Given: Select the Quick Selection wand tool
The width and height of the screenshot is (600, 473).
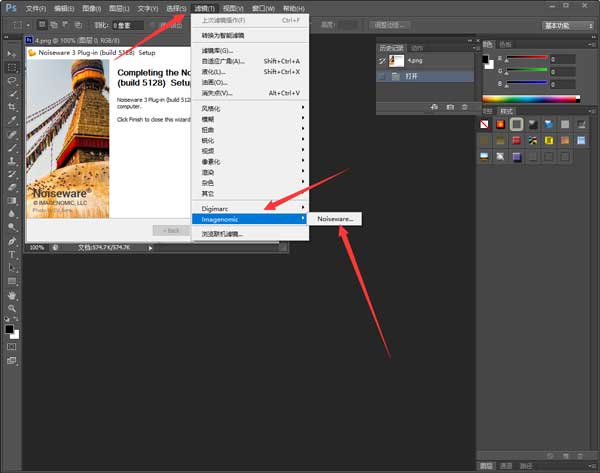Looking at the screenshot, I should (x=12, y=94).
